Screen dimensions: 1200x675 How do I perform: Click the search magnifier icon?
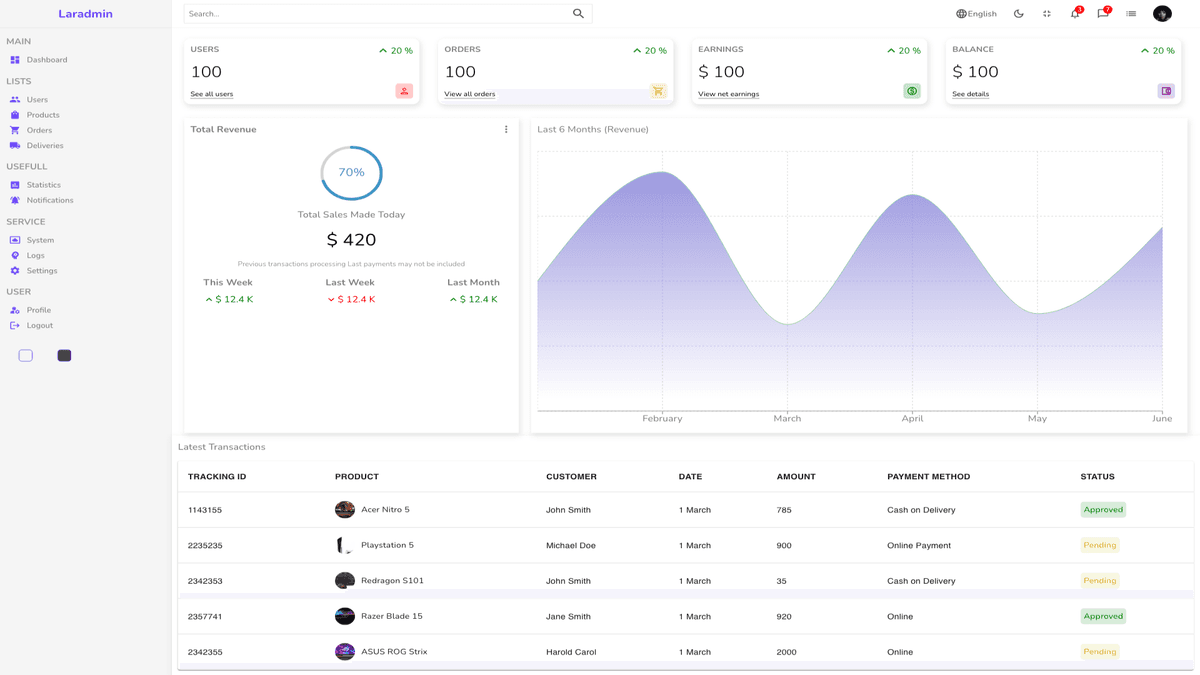point(578,14)
